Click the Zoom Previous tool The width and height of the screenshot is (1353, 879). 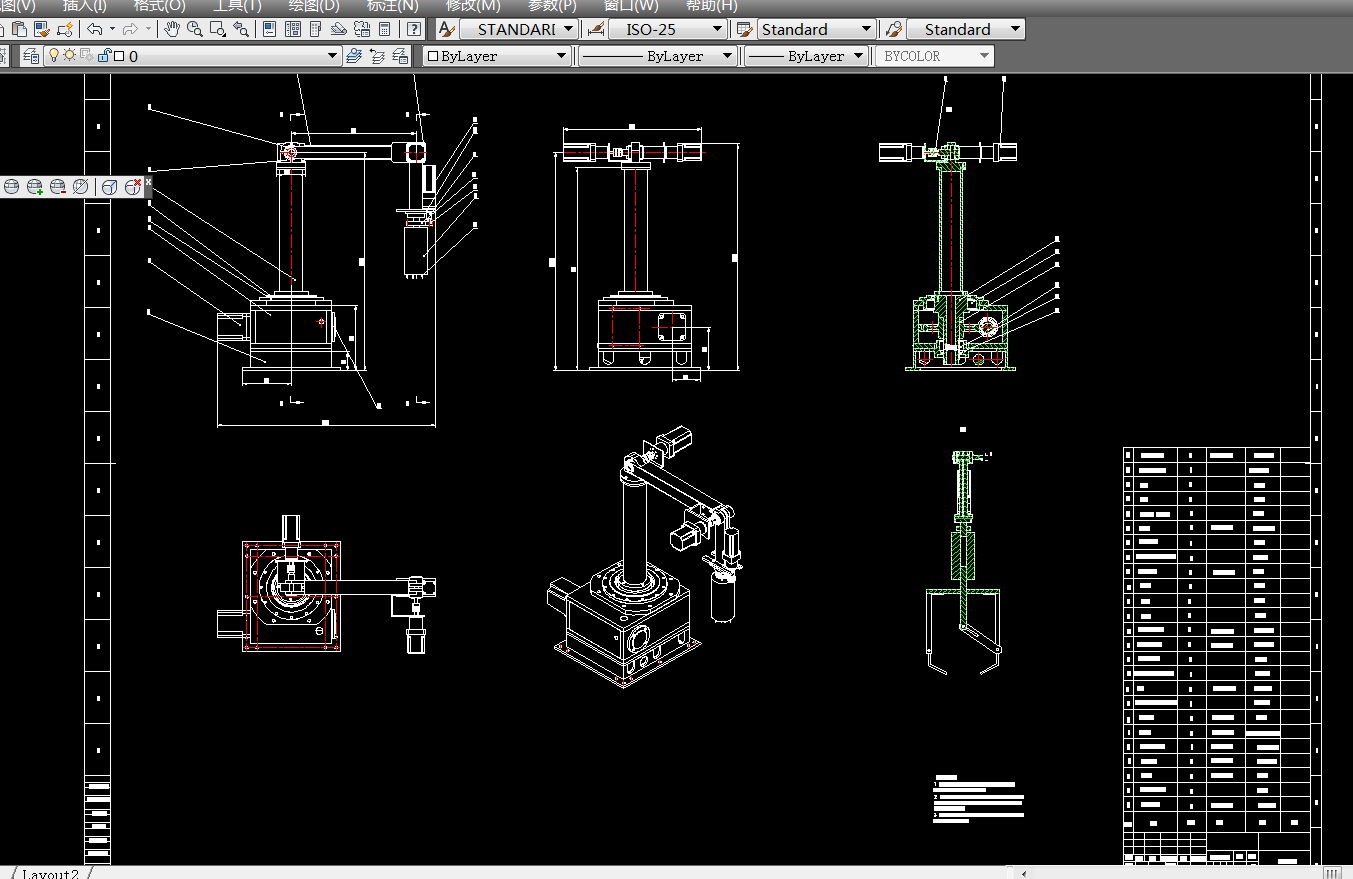click(x=240, y=29)
